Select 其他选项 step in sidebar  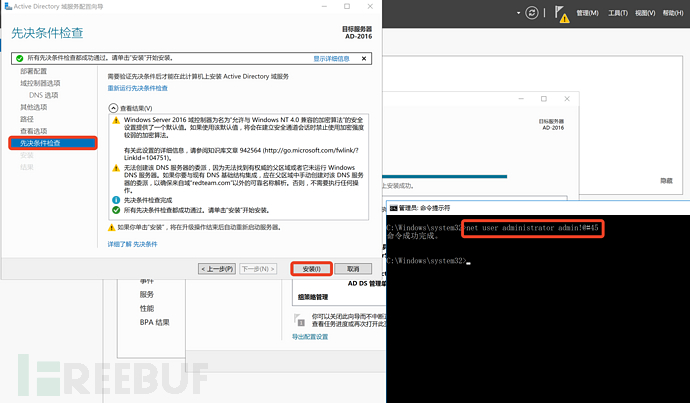(33, 107)
